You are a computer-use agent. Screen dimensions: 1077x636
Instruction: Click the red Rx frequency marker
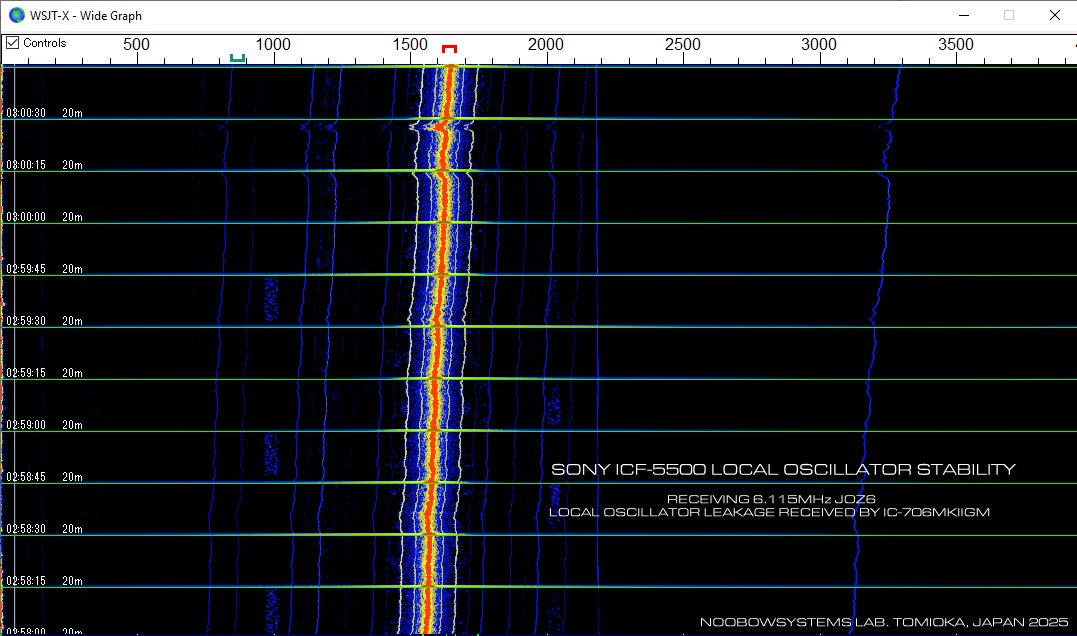click(449, 49)
